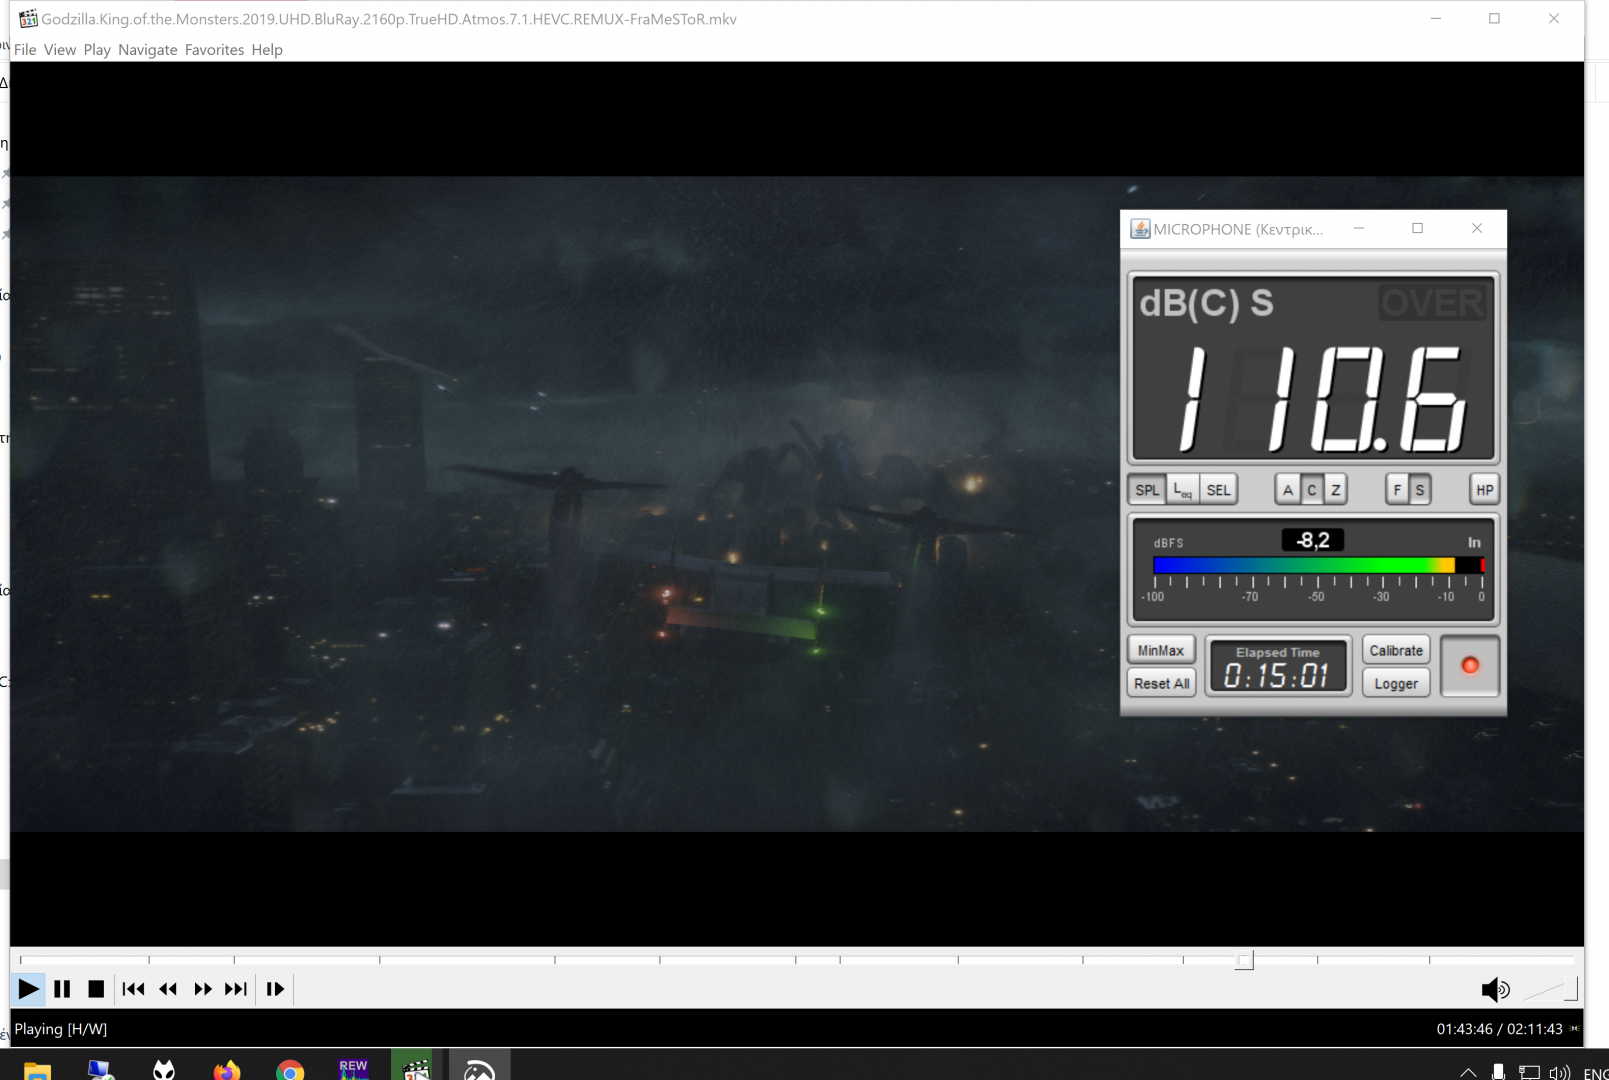Minimize the MICROPHONE meter window
Image resolution: width=1609 pixels, height=1080 pixels.
pyautogui.click(x=1359, y=229)
